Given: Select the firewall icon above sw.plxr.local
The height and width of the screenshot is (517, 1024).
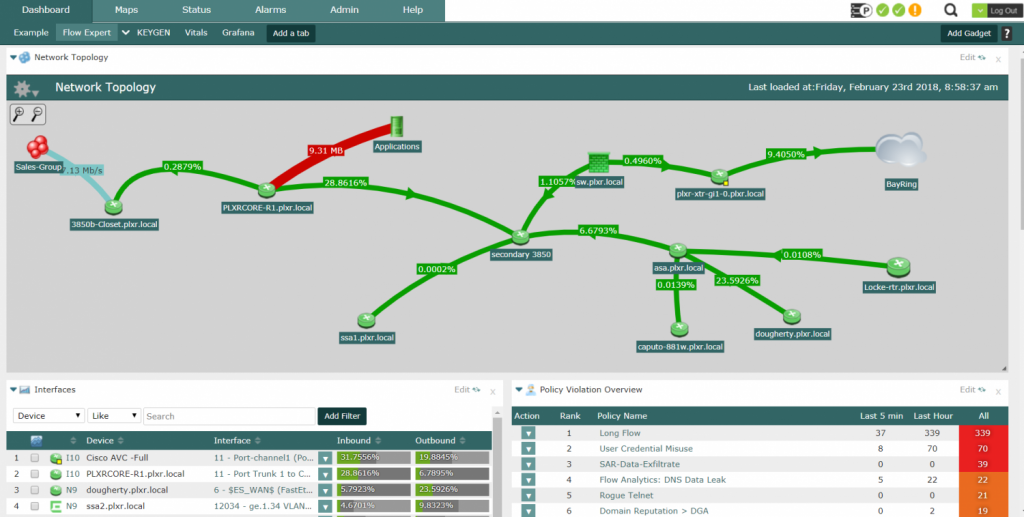Looking at the screenshot, I should [599, 162].
